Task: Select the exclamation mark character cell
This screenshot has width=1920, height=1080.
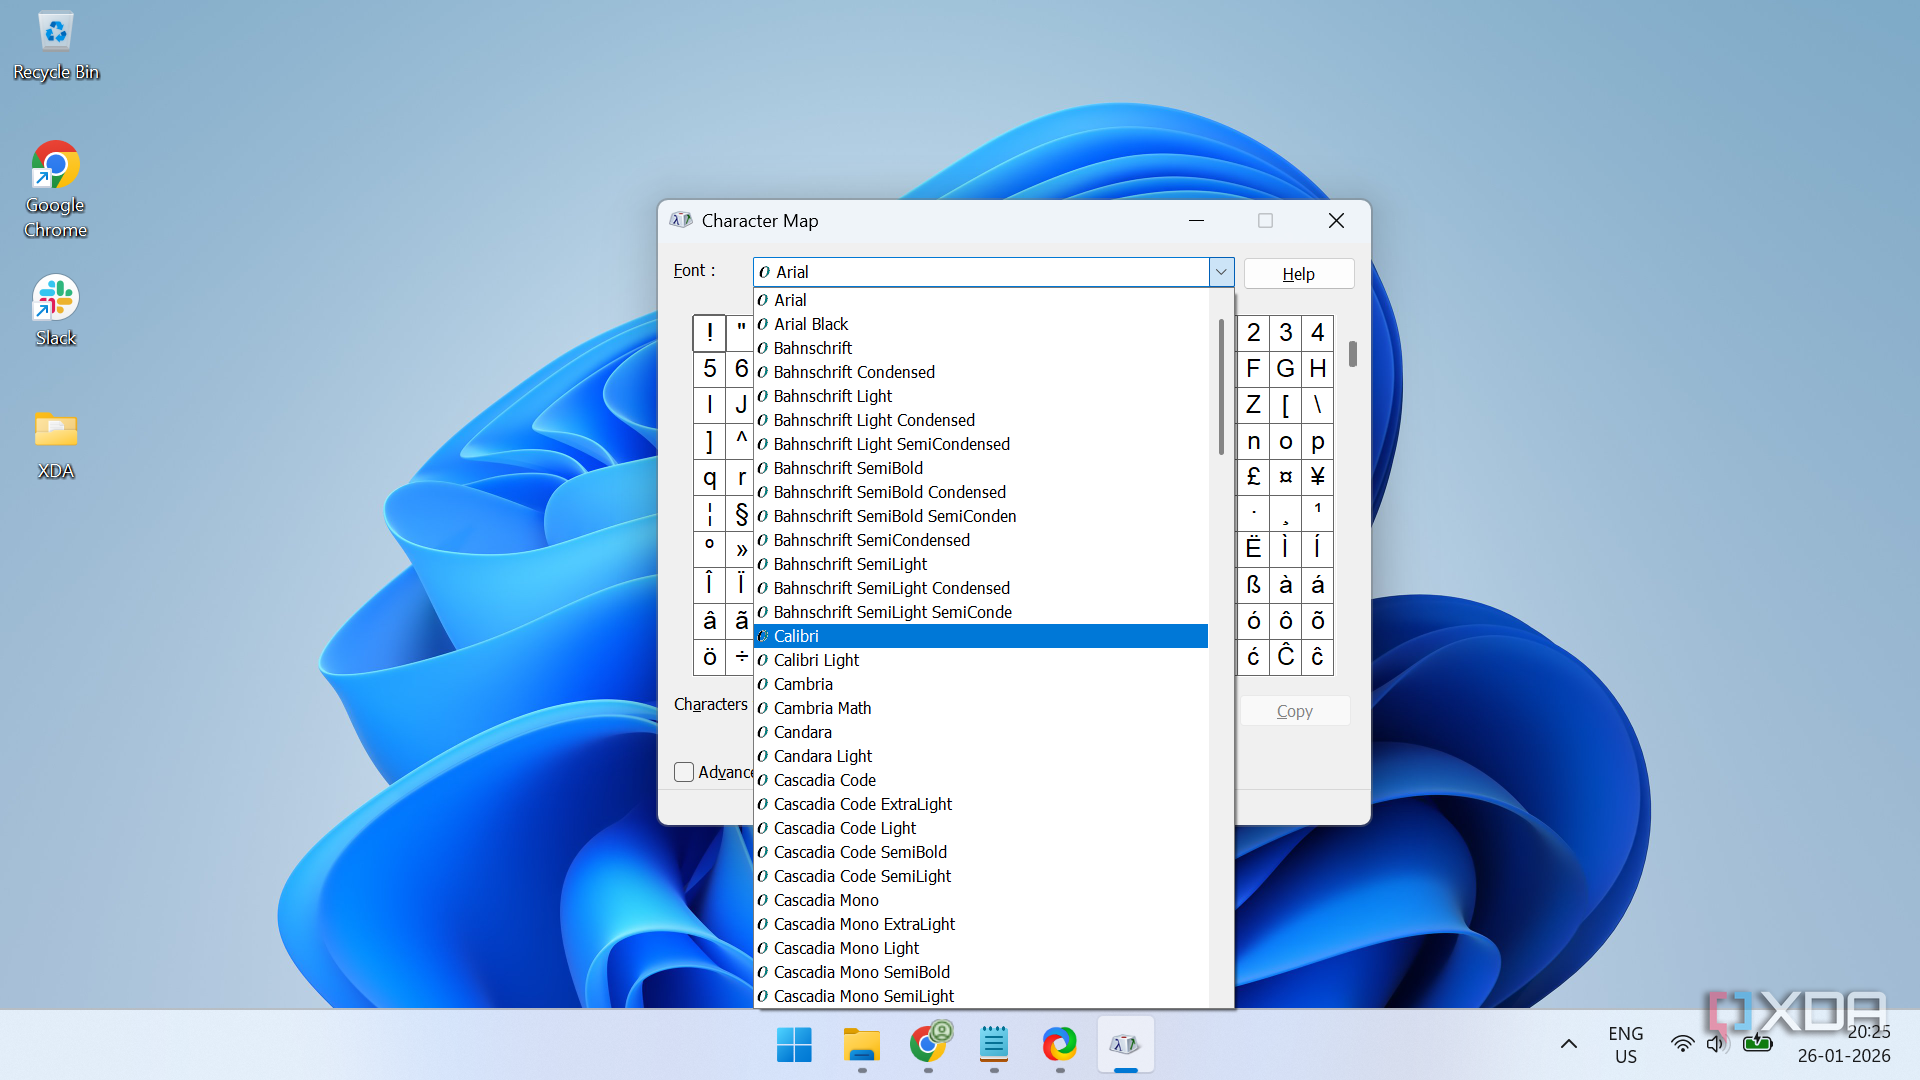Action: point(710,332)
